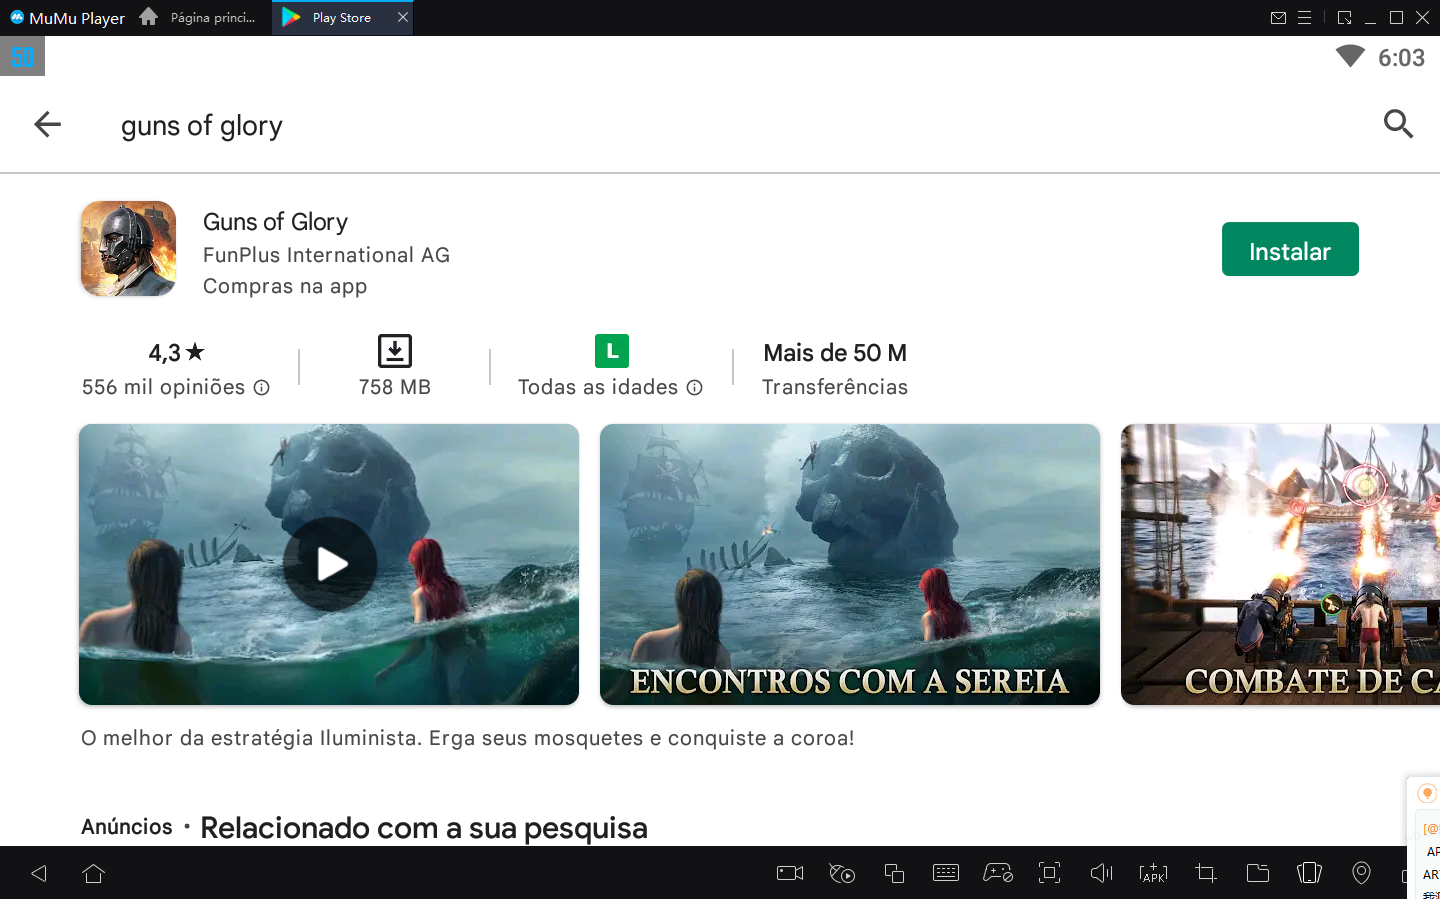Viewport: 1440px width, 899px height.
Task: Install a local APK file
Action: 1153,873
